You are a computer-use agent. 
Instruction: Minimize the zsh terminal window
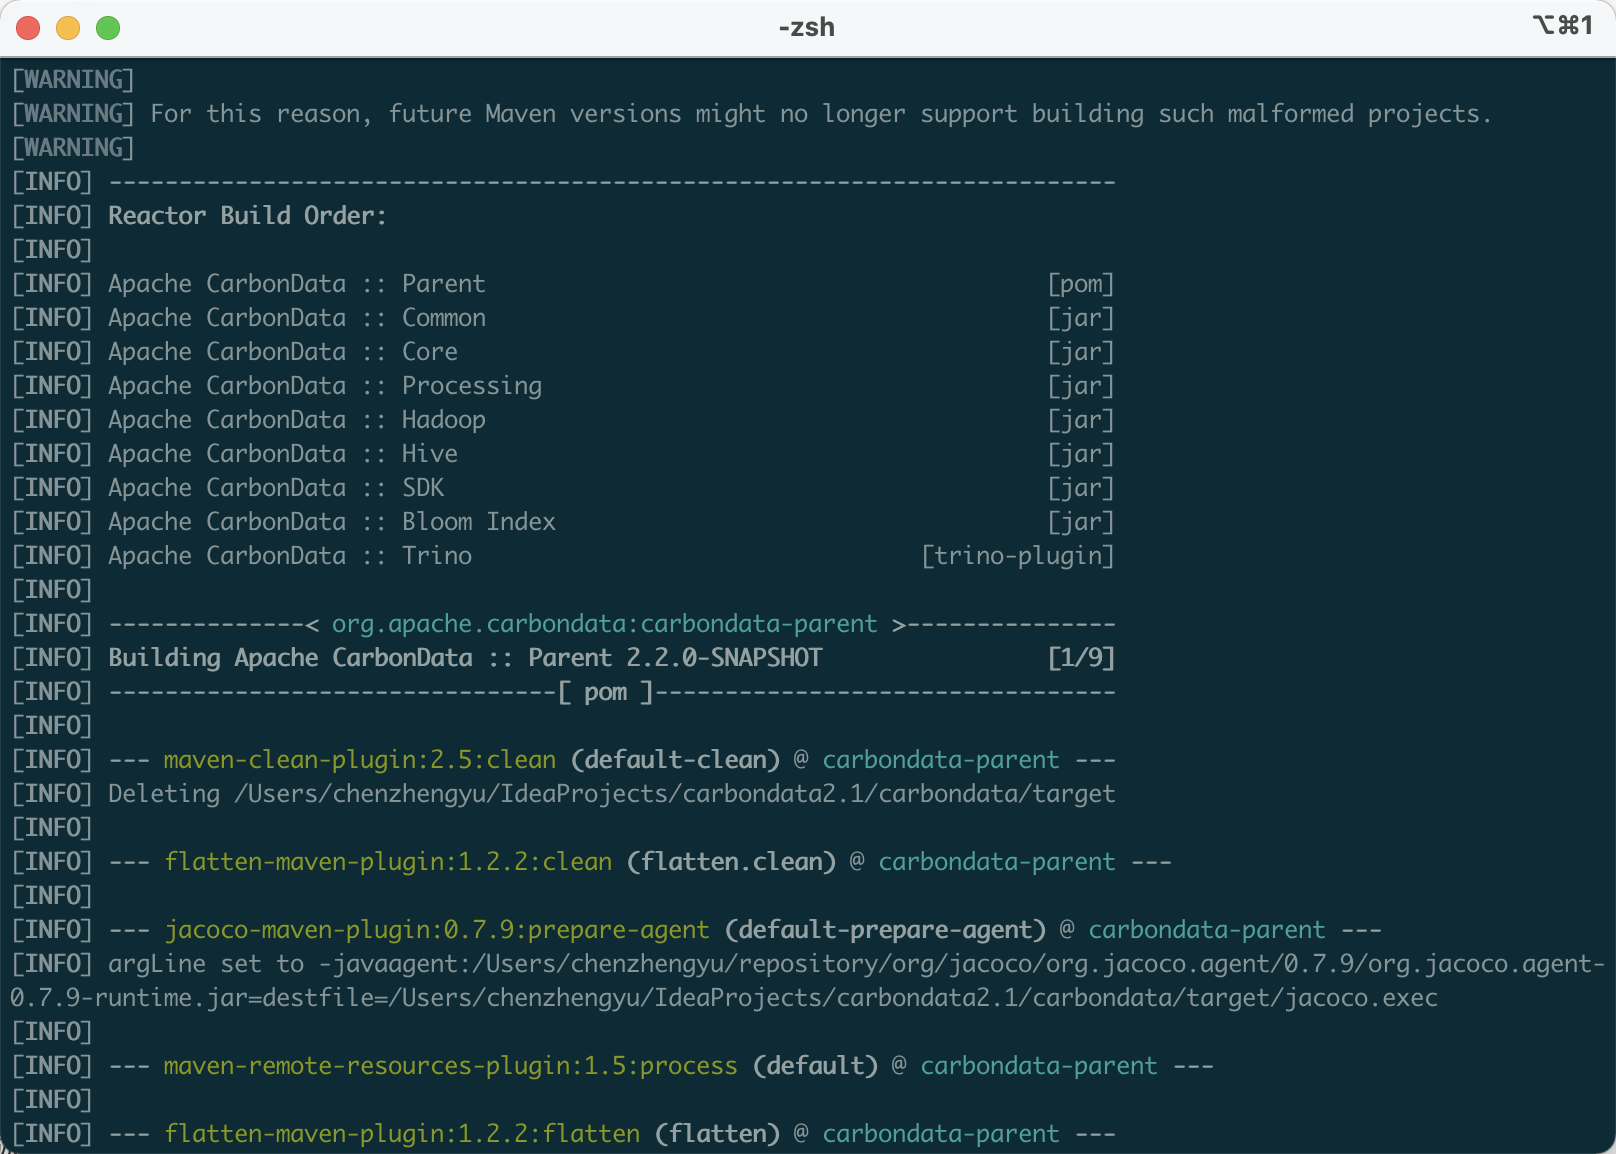68,28
